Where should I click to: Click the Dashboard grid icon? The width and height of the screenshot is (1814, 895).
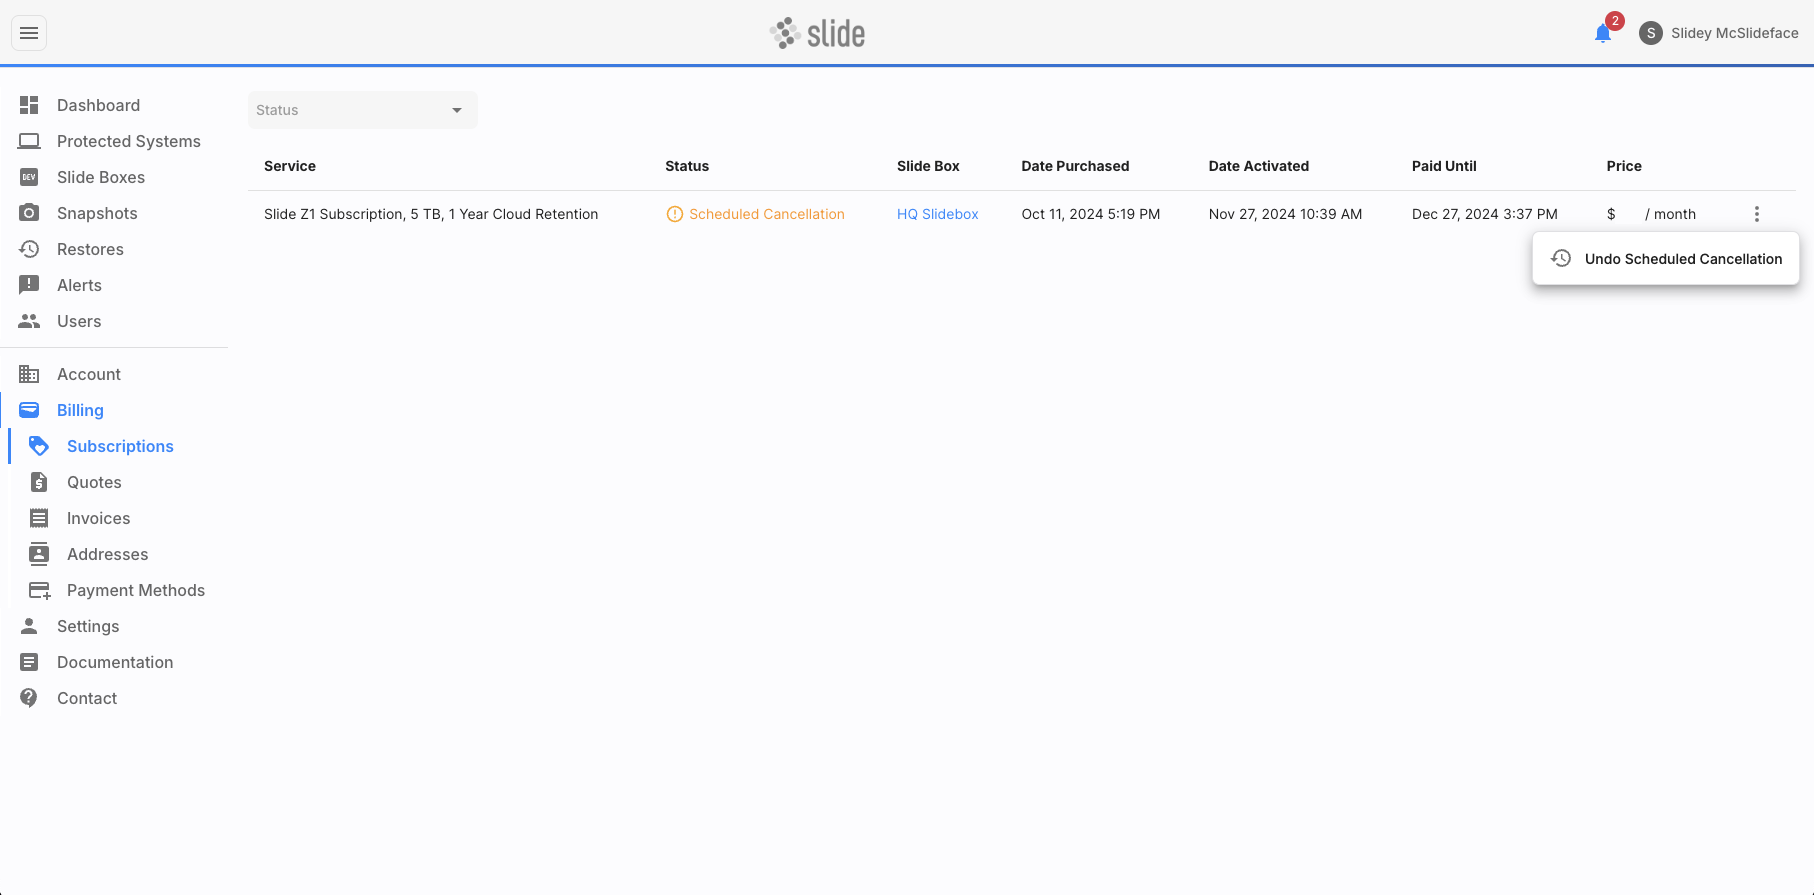29,105
